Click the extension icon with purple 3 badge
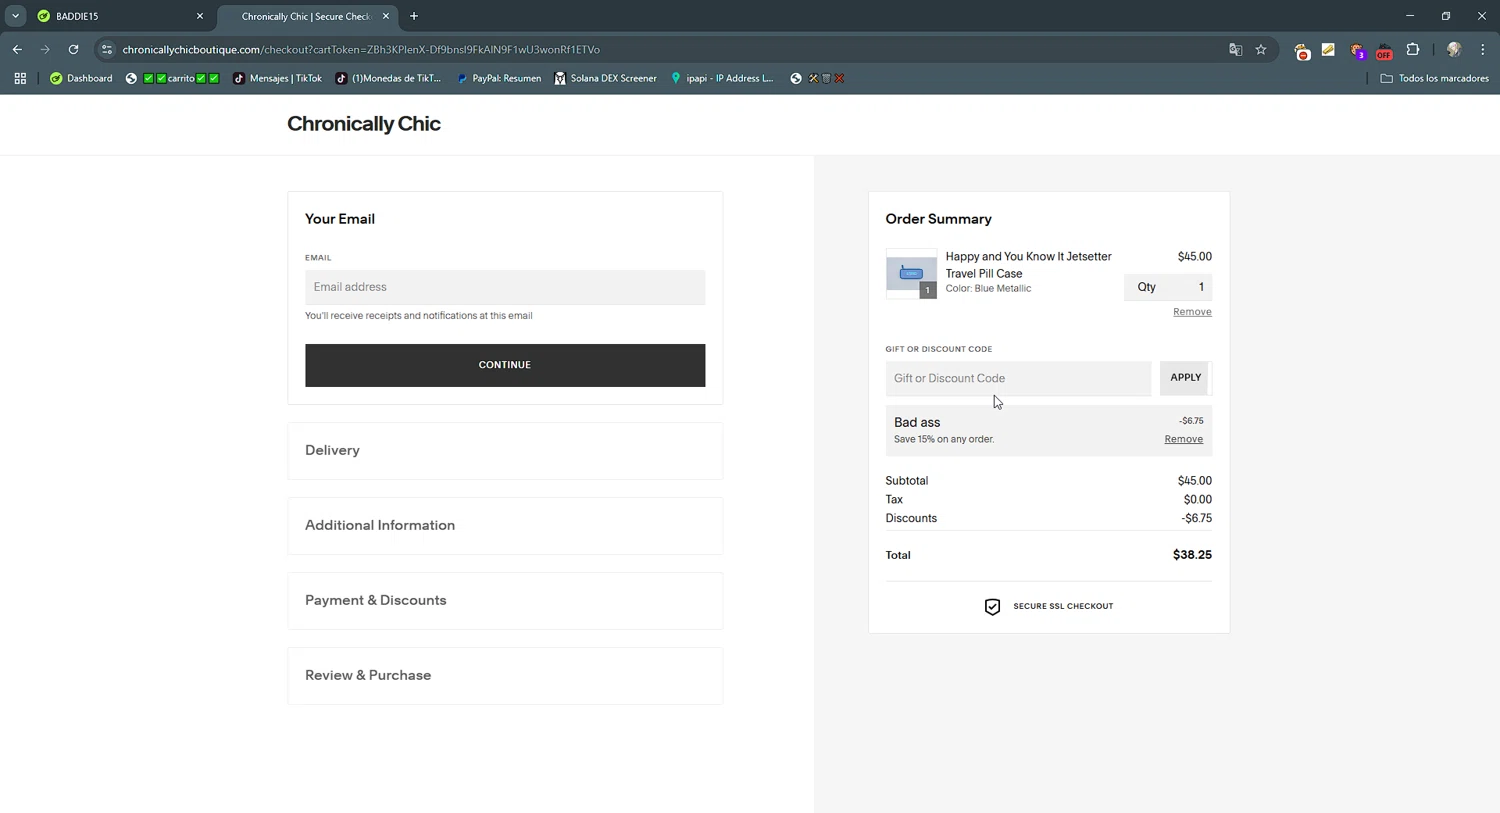Image resolution: width=1500 pixels, height=813 pixels. [x=1357, y=50]
